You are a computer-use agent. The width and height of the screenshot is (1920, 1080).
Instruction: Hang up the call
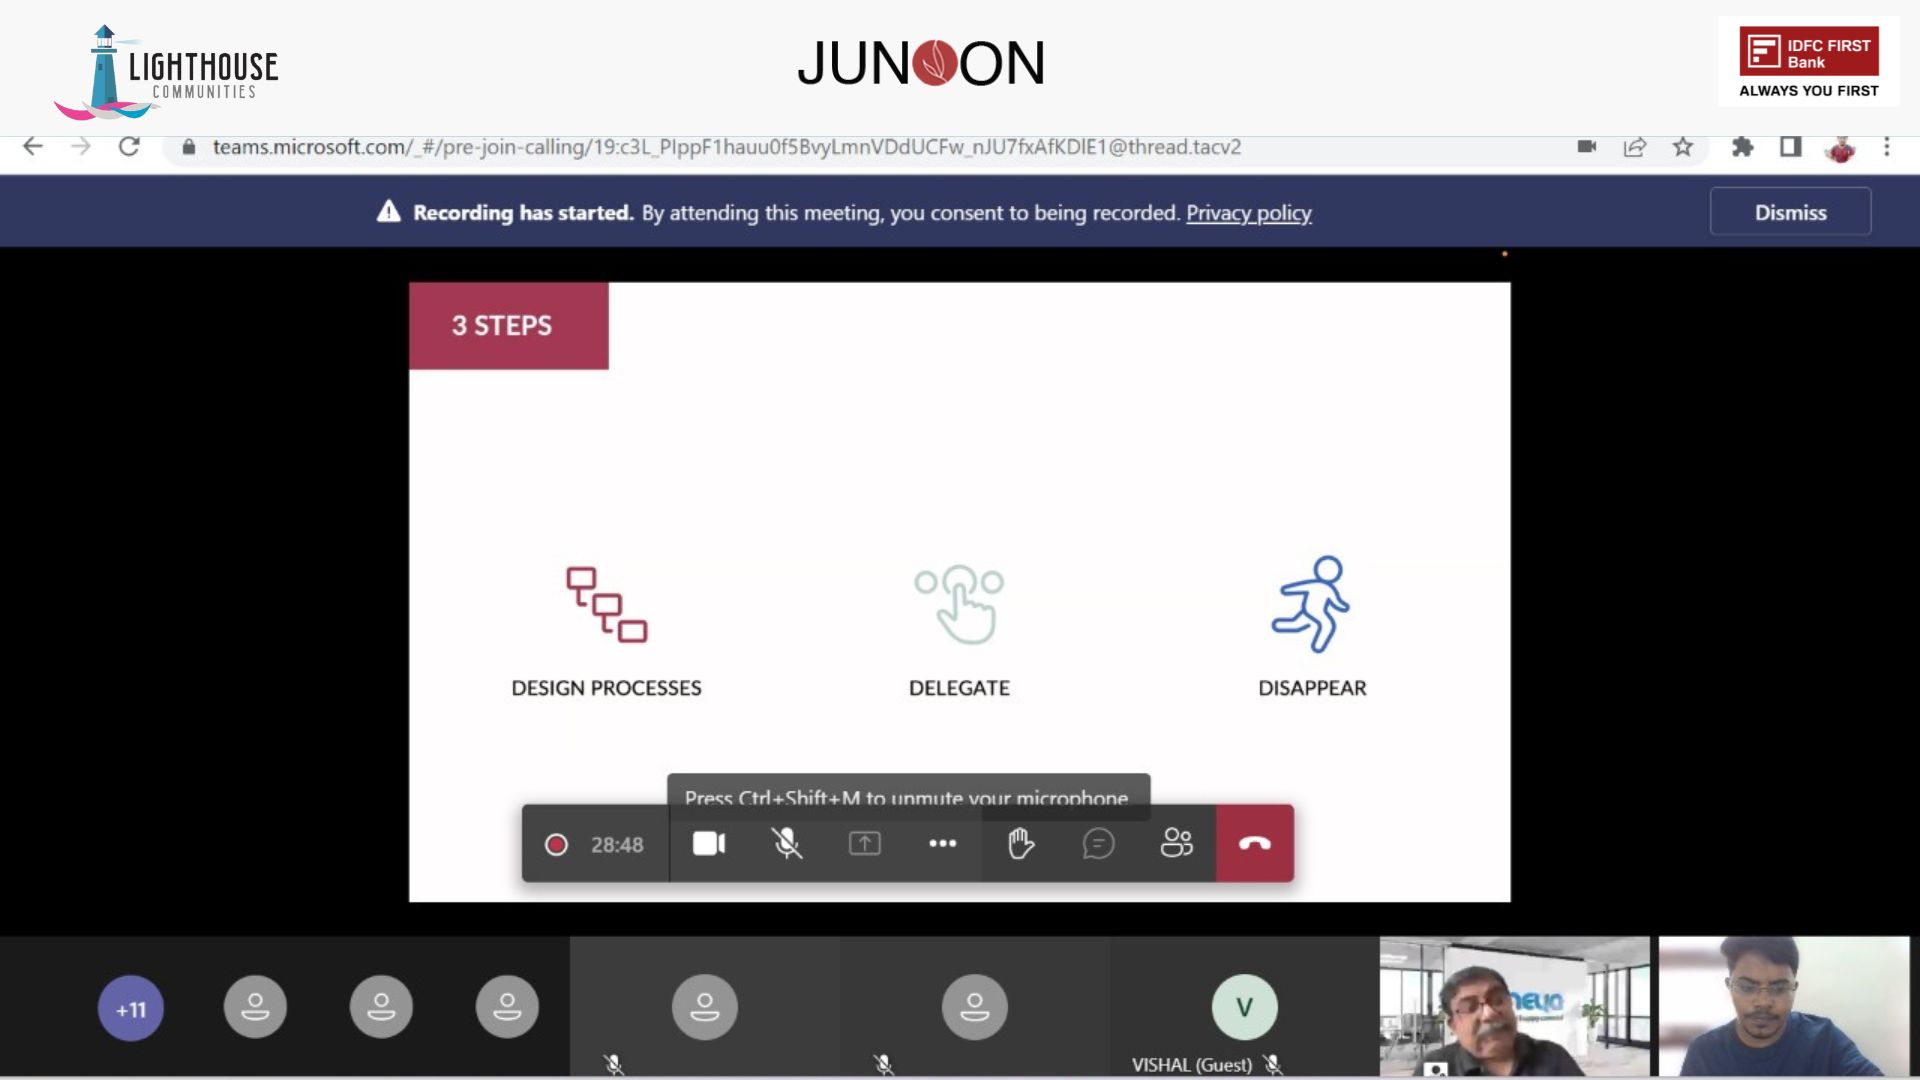(1254, 844)
